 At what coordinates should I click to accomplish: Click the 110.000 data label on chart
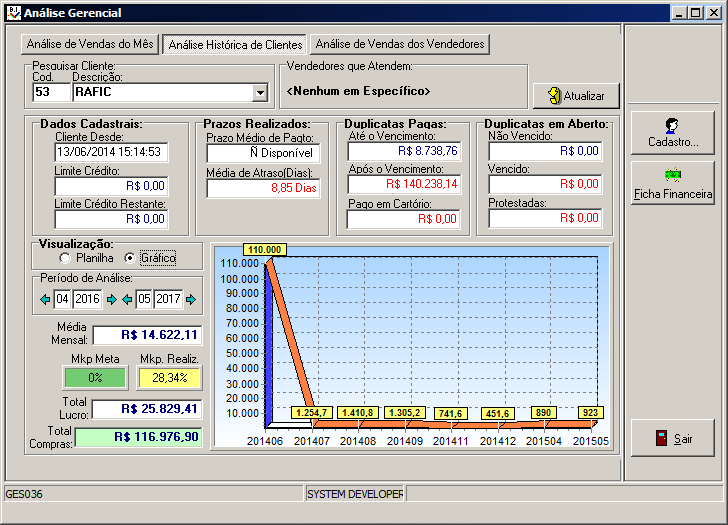[x=264, y=249]
